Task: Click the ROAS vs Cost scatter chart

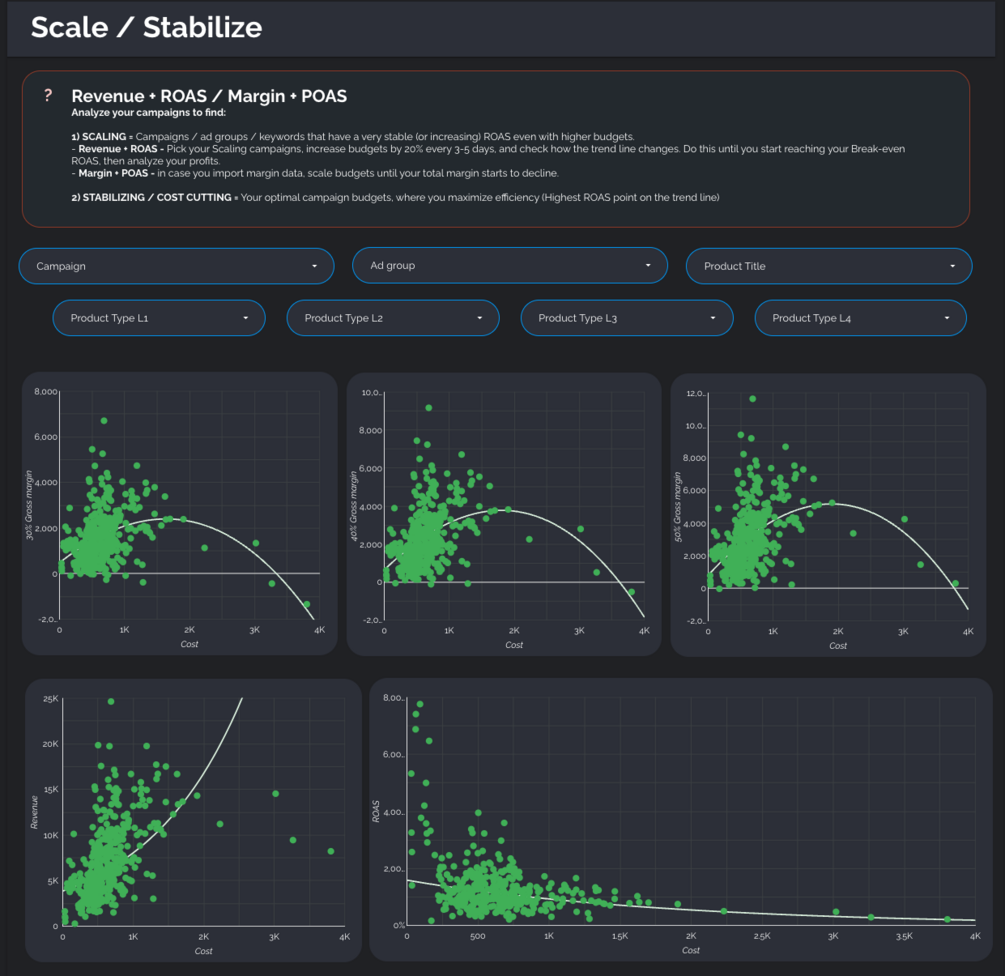Action: [x=681, y=820]
